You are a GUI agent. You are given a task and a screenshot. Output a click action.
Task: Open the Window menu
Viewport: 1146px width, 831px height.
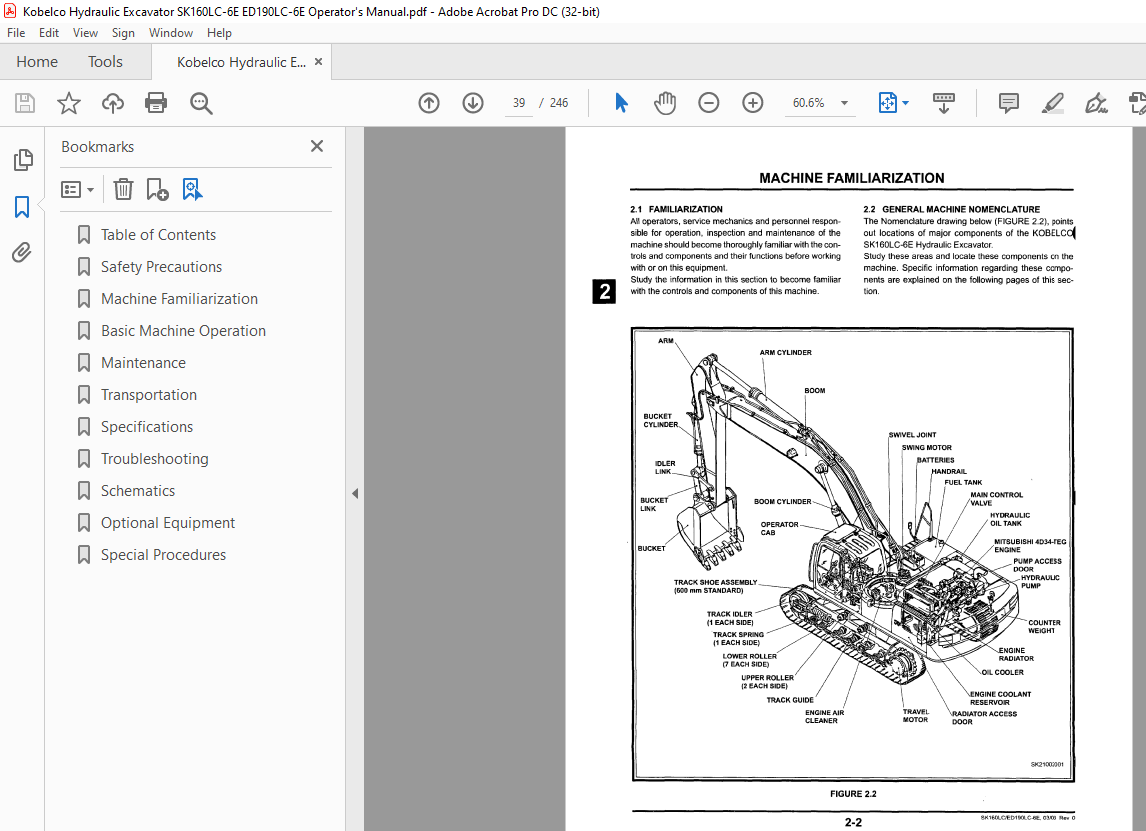pos(171,33)
